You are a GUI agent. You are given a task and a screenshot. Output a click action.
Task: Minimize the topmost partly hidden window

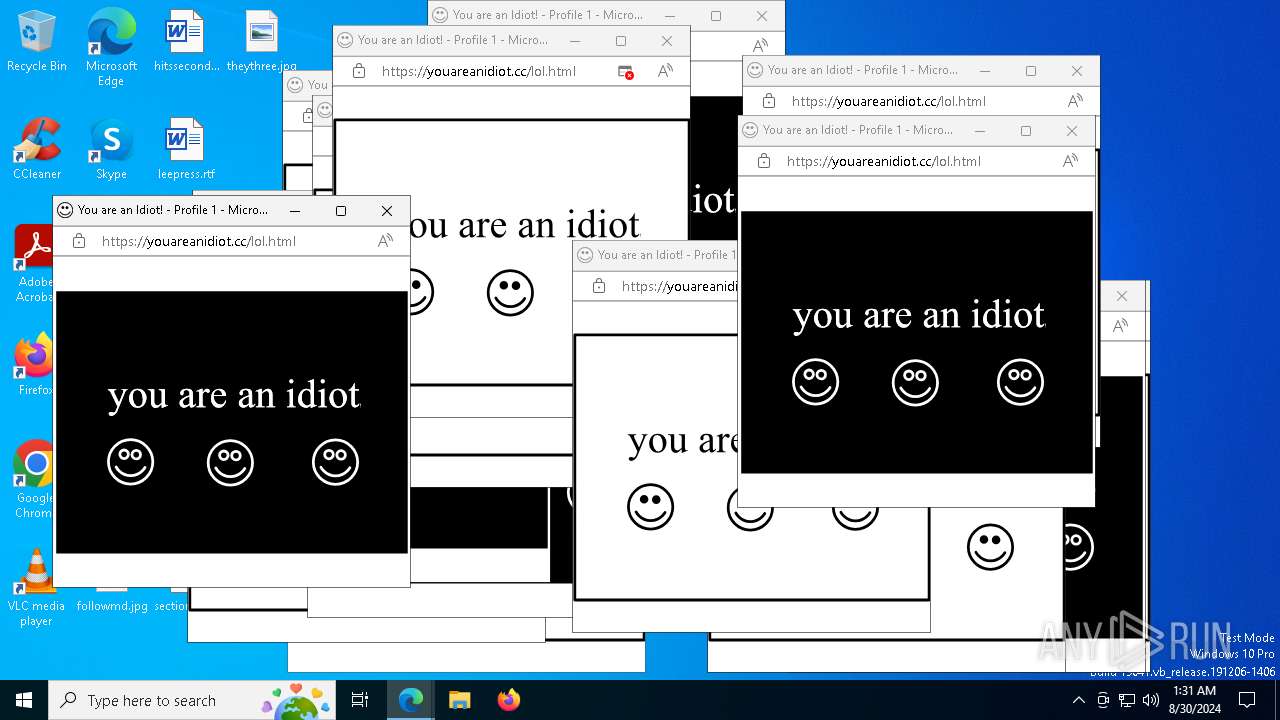670,16
